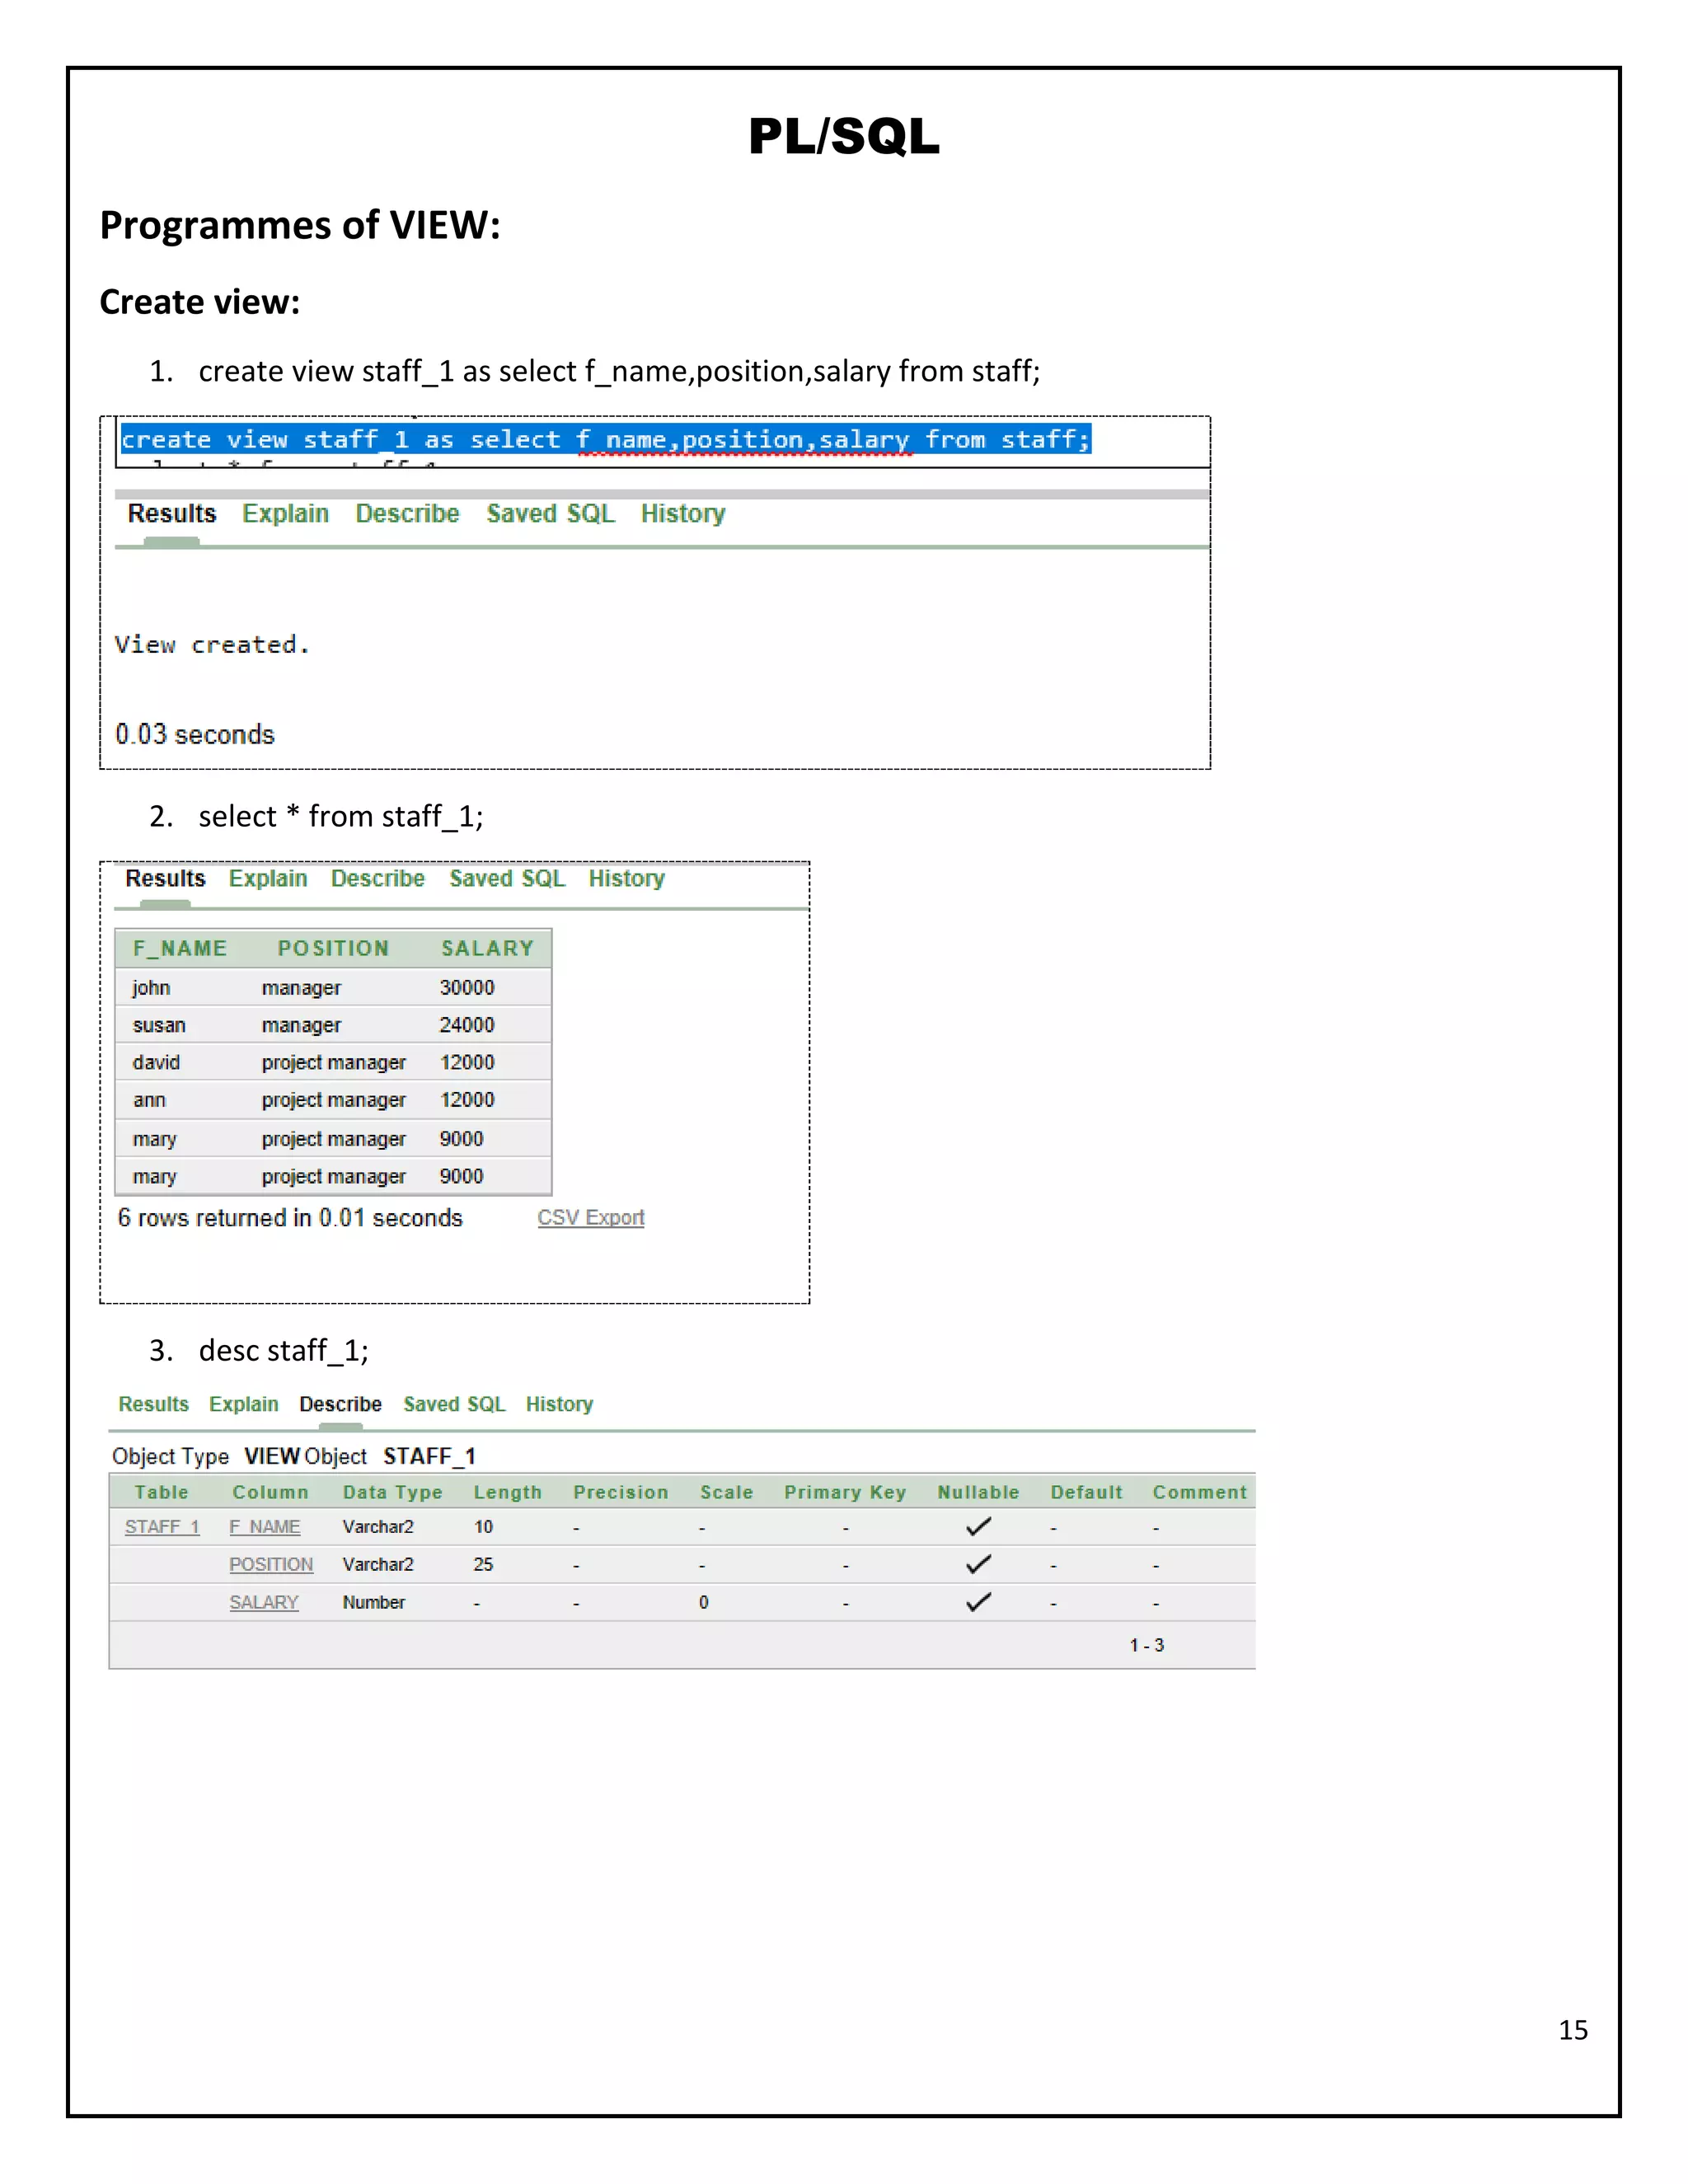The height and width of the screenshot is (2184, 1688).
Task: Open History tab above F_NAME table
Action: [x=626, y=879]
